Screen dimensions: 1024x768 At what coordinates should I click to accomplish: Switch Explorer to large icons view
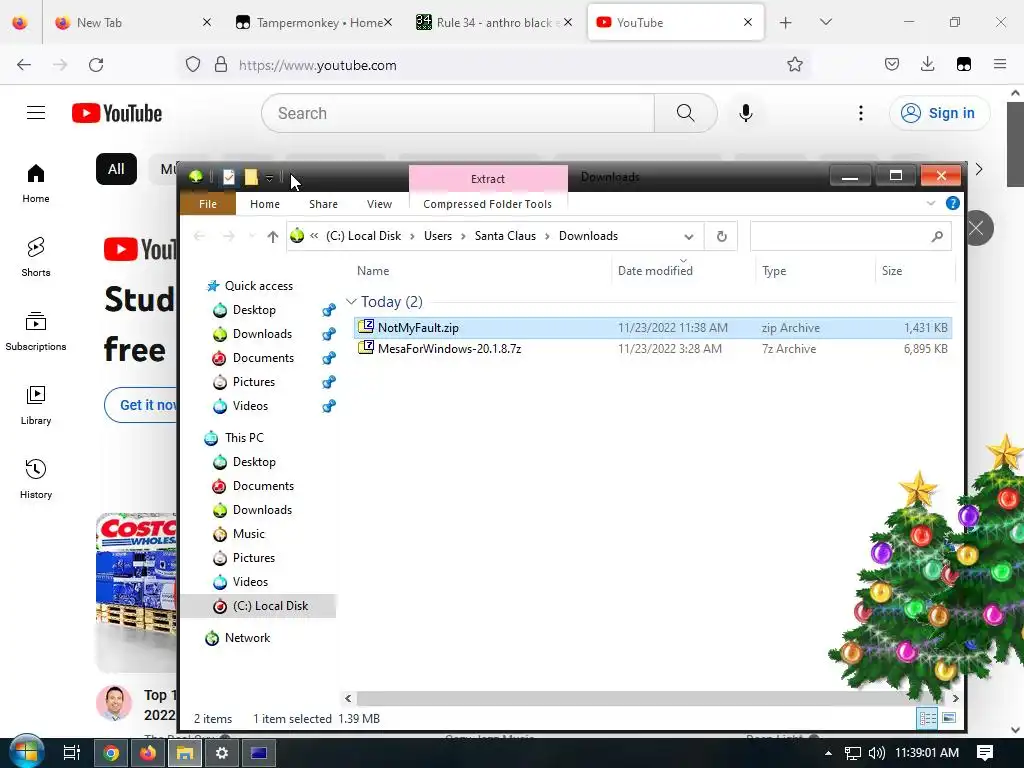[949, 718]
